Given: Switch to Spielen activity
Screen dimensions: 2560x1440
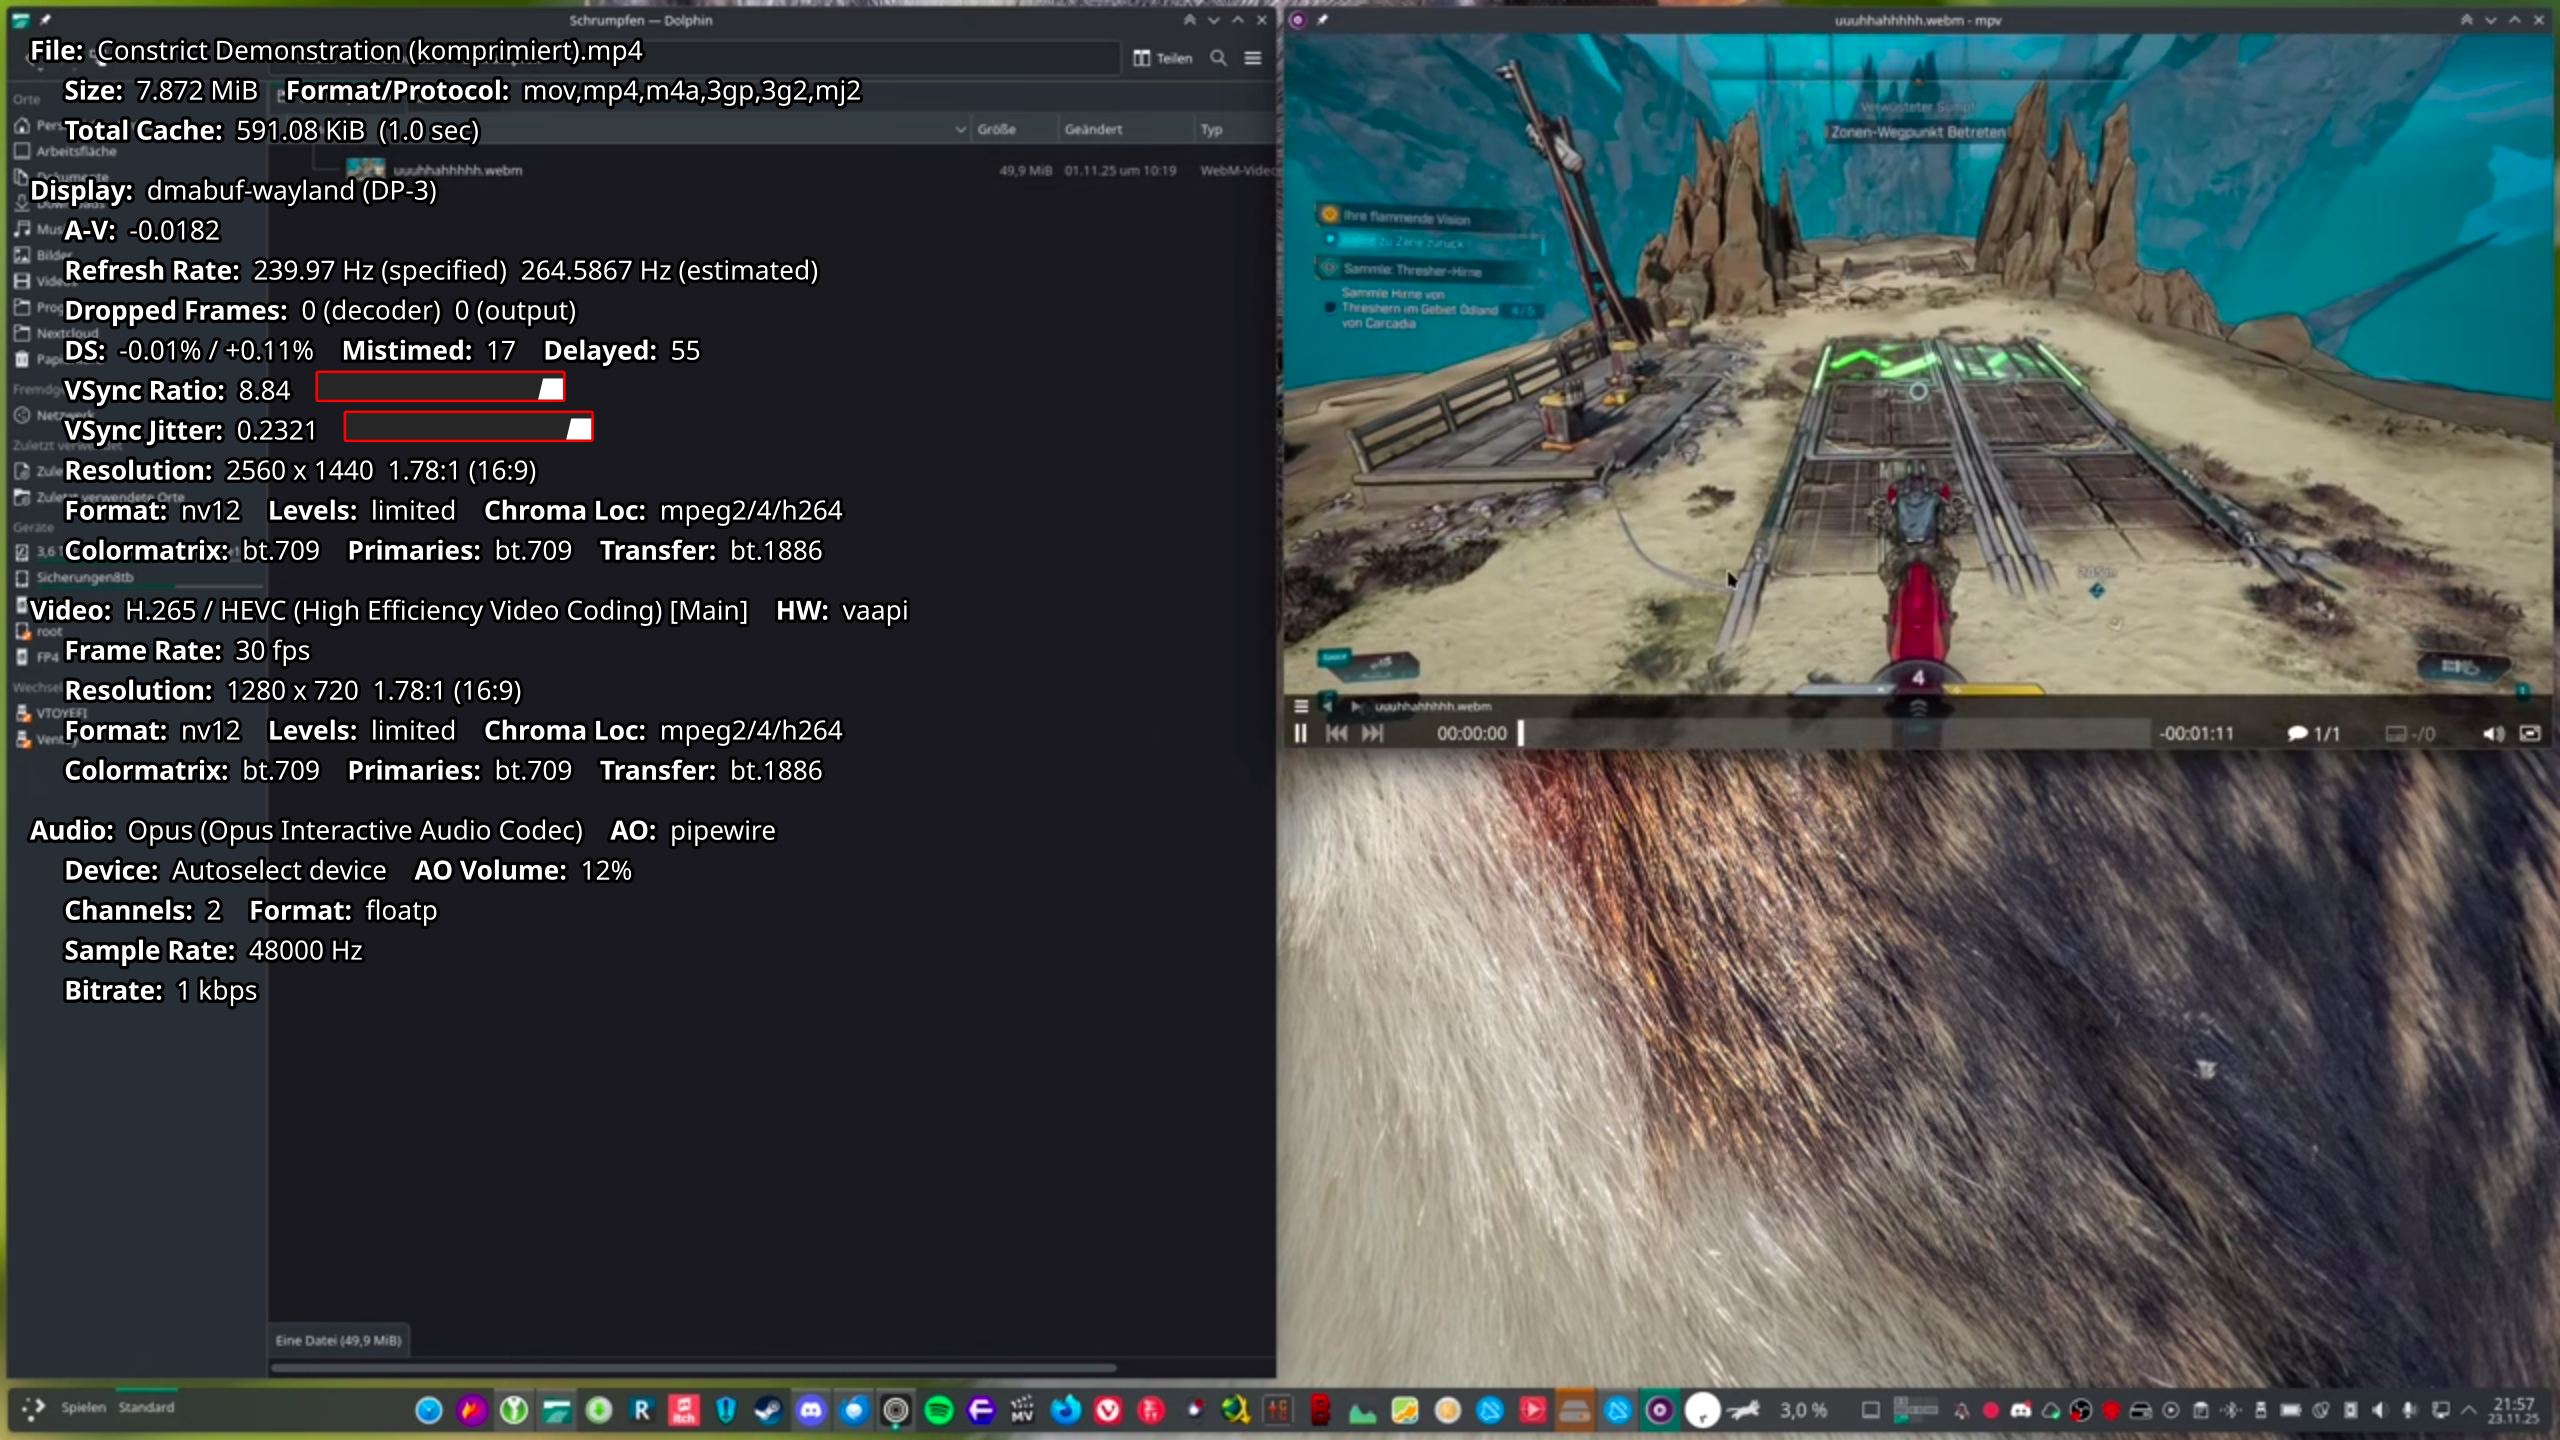Looking at the screenshot, I should [83, 1407].
